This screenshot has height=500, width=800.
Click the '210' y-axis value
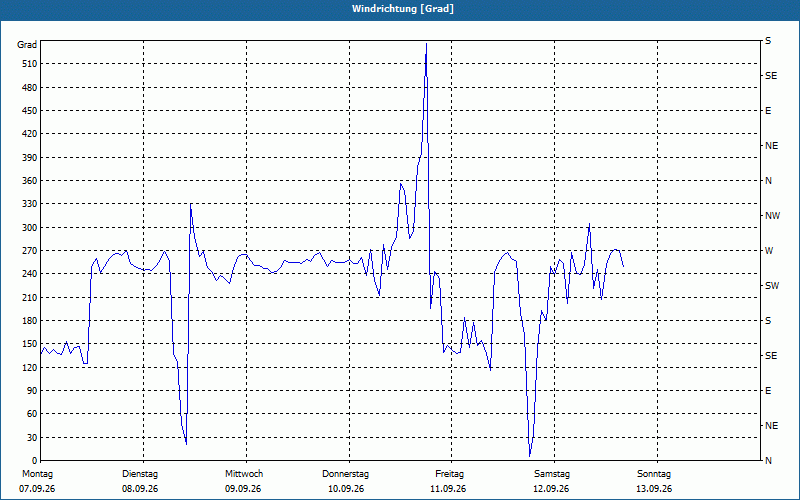pos(30,297)
